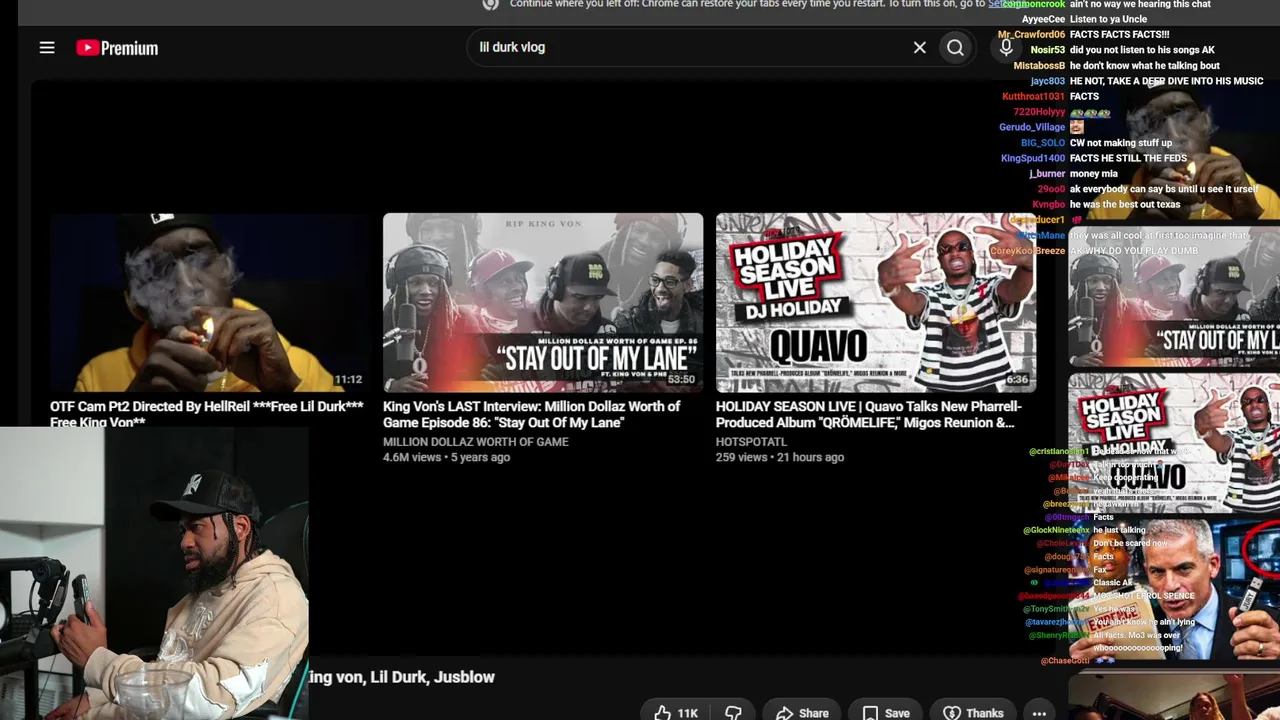Click the magnifying glass search button
This screenshot has width=1280, height=720.
click(x=956, y=47)
